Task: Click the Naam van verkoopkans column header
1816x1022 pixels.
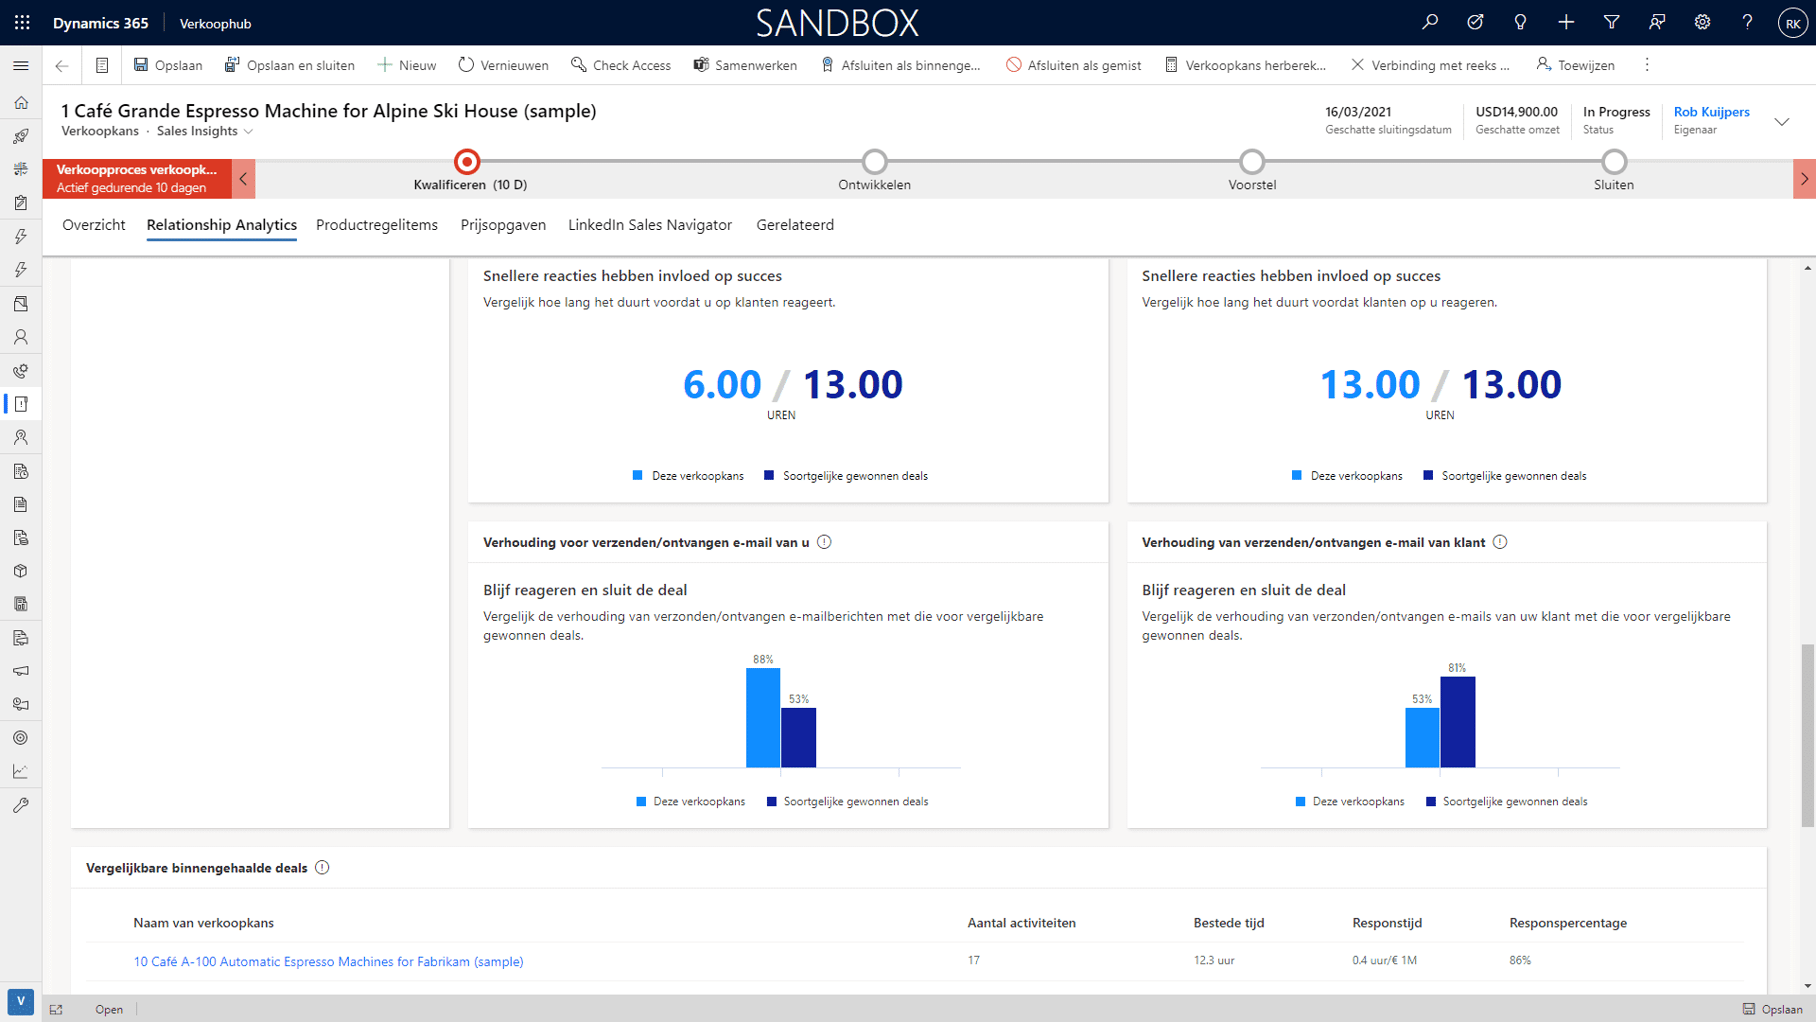Action: point(204,923)
